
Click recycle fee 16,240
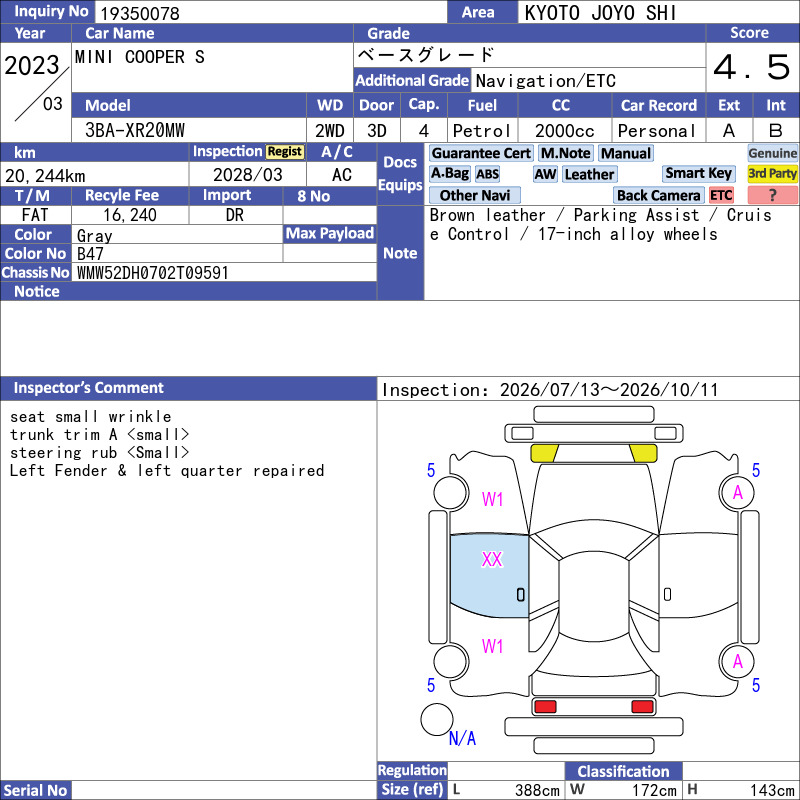pos(130,215)
